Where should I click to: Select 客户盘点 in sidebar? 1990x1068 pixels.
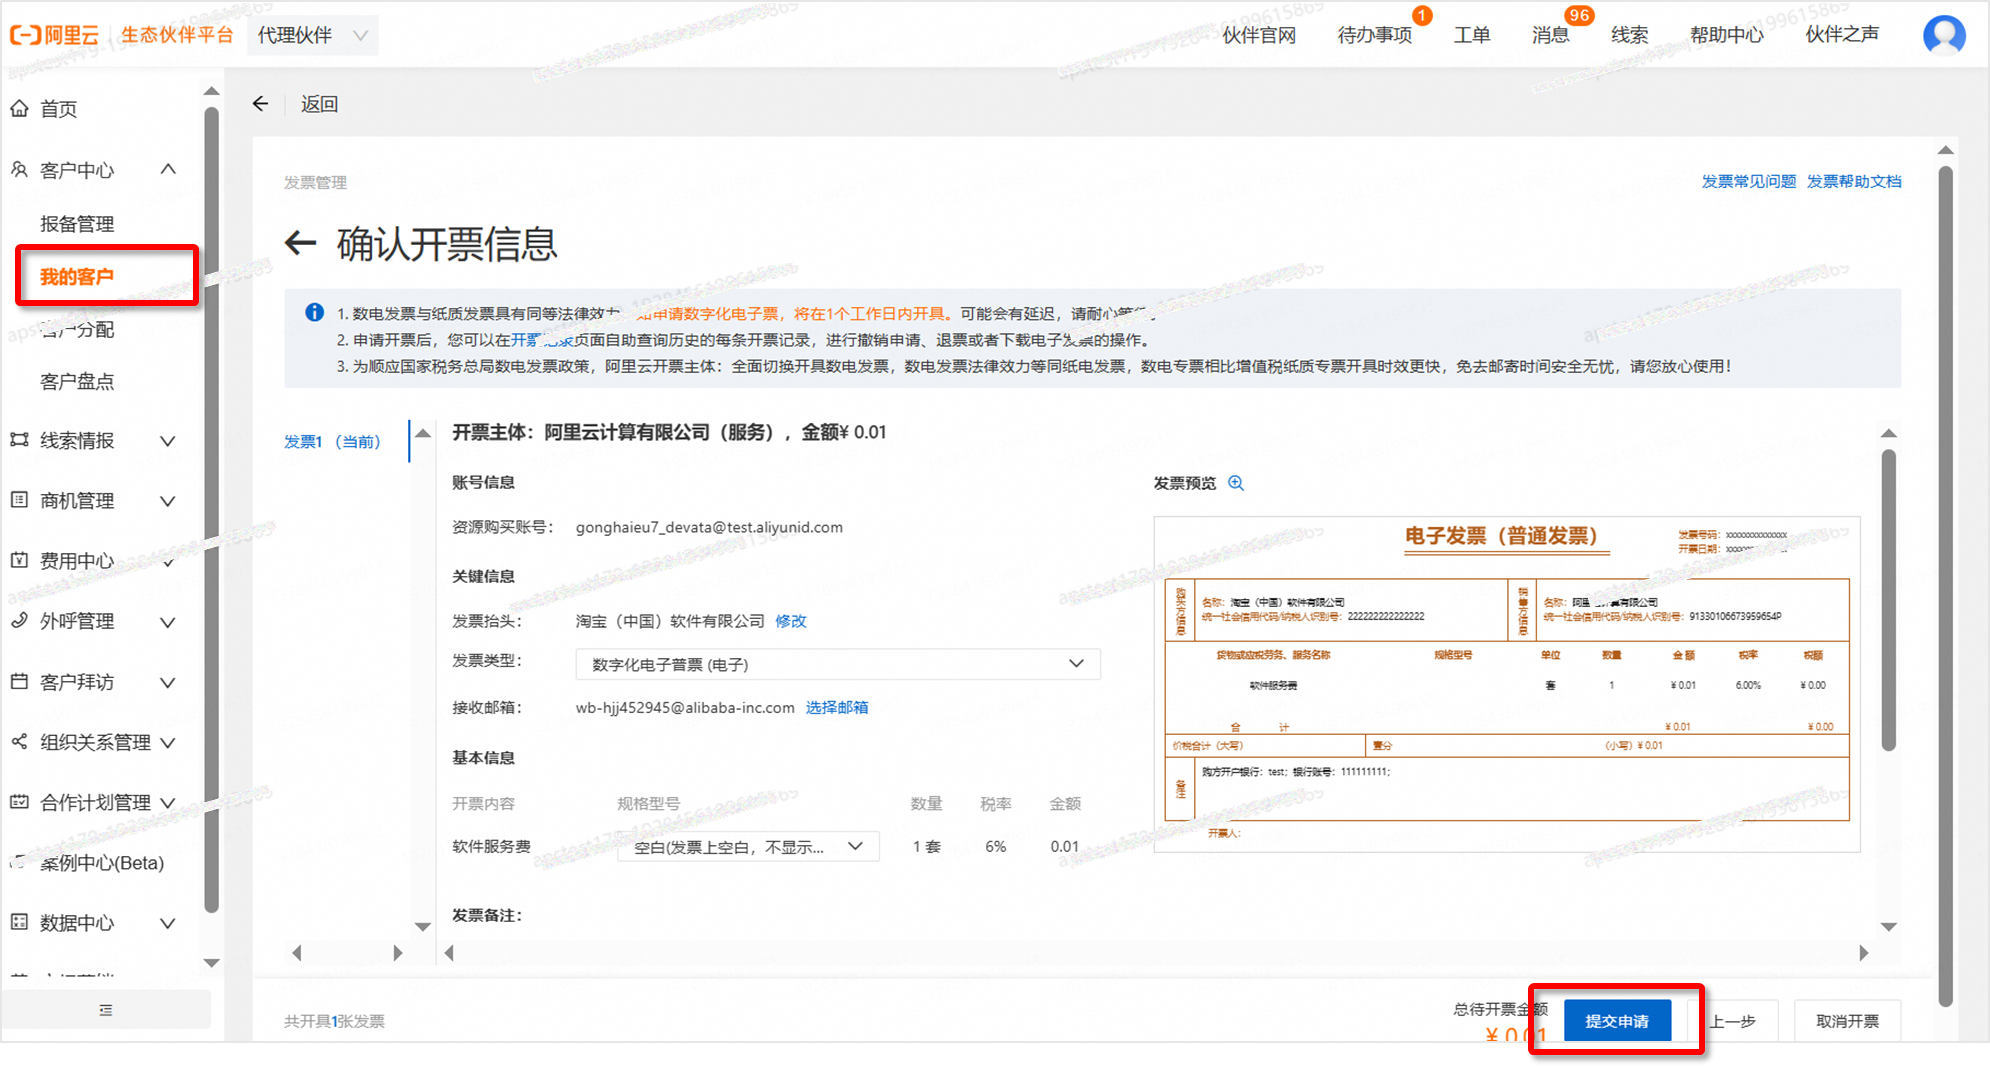click(x=77, y=381)
